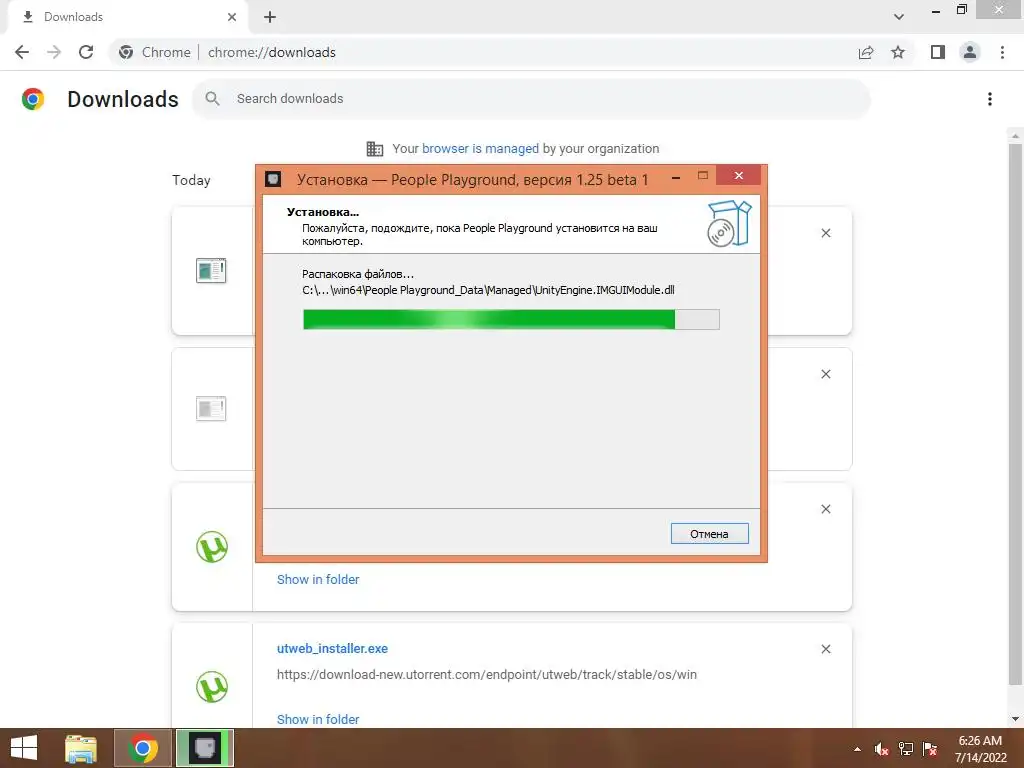Click the utorrent download URL text
1024x768 pixels.
click(x=487, y=675)
